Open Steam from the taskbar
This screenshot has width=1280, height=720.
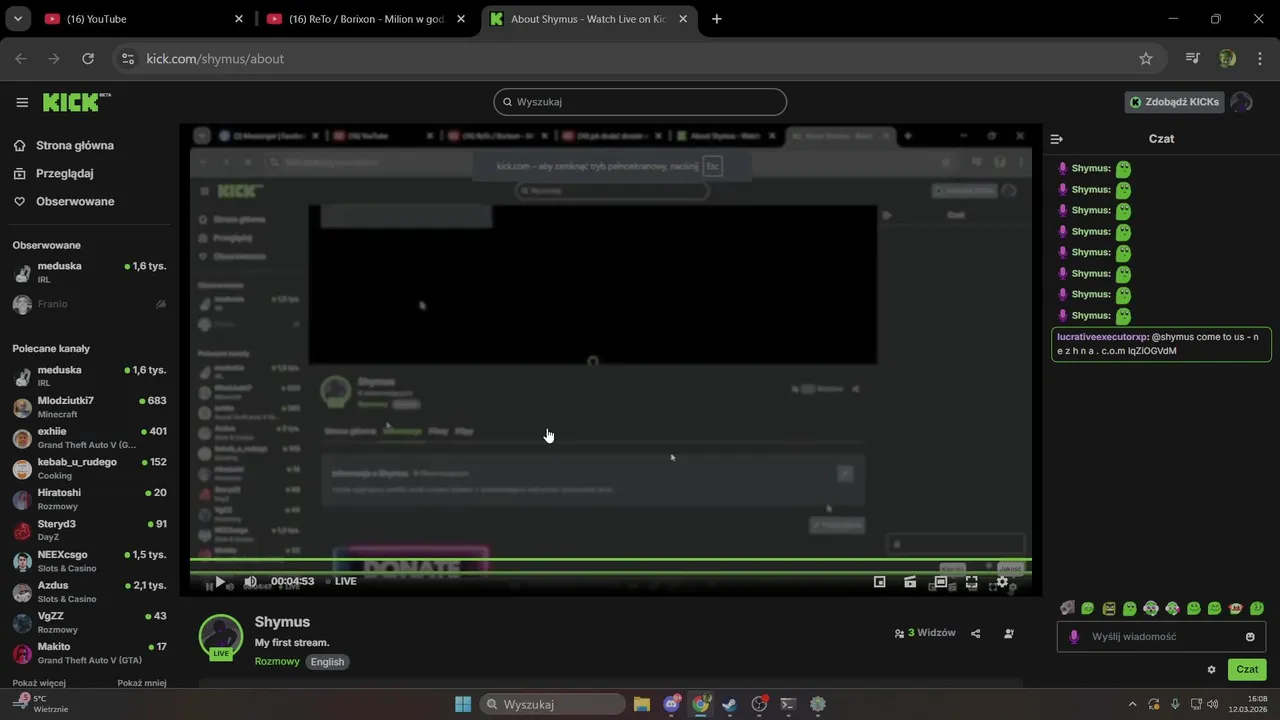pos(730,704)
